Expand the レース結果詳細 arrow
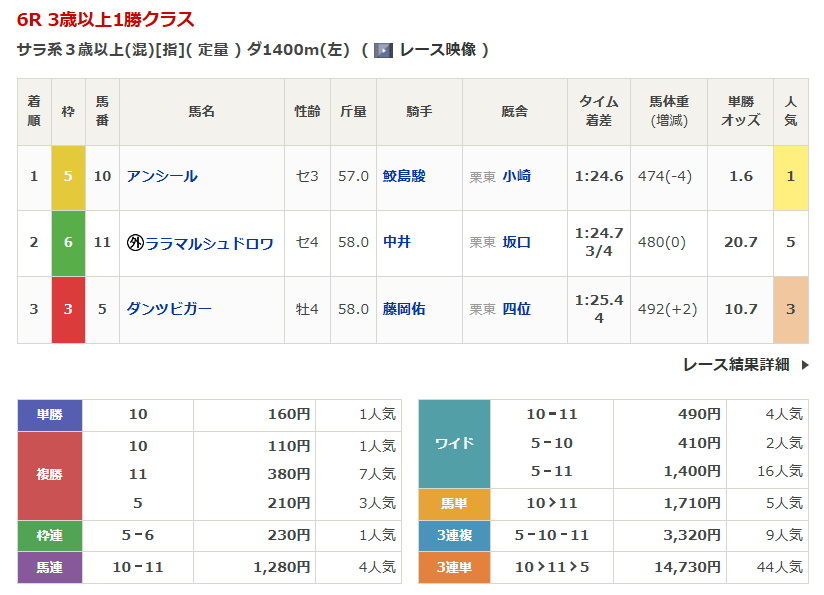The image size is (824, 595). tap(804, 365)
